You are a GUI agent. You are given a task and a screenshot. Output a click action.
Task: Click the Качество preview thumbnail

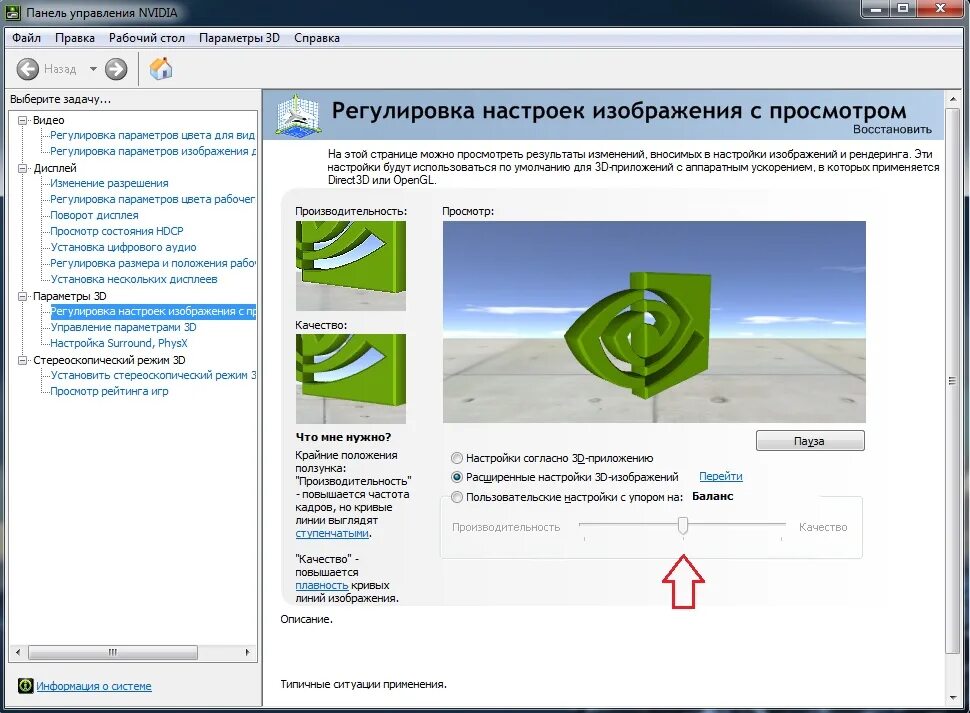click(351, 379)
